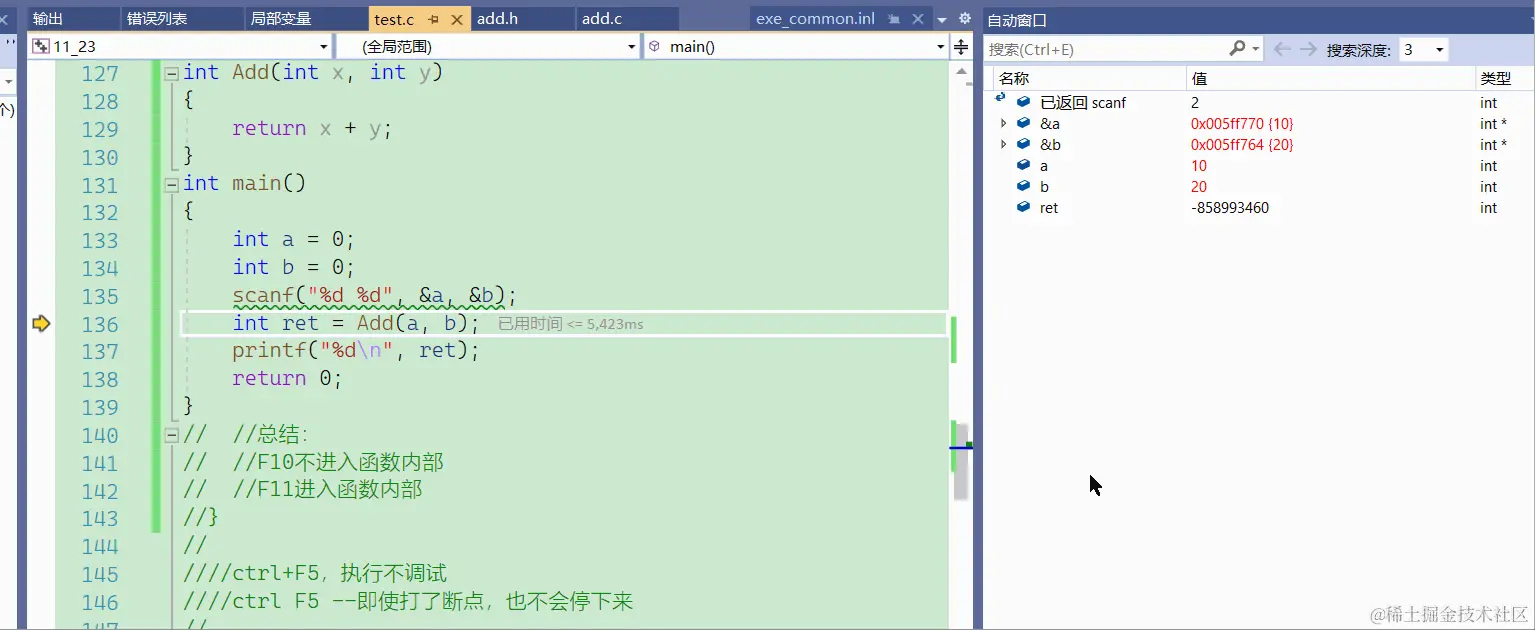Split the editor with the splitter icon
The height and width of the screenshot is (630, 1535).
[961, 46]
